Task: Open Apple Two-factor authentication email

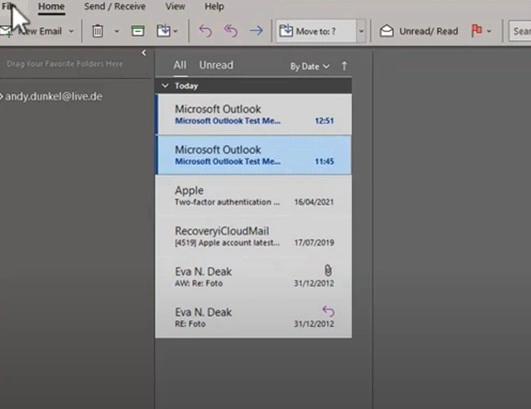Action: [x=253, y=195]
